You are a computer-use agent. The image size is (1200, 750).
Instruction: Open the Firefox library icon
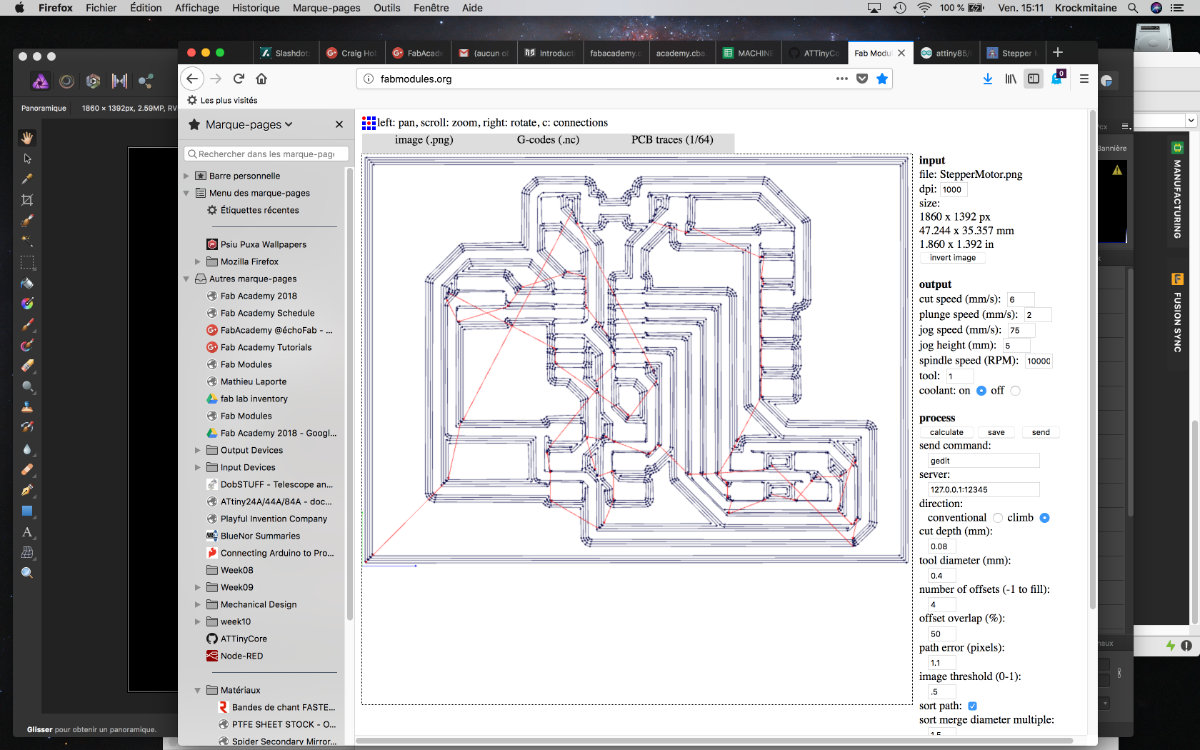click(1011, 78)
